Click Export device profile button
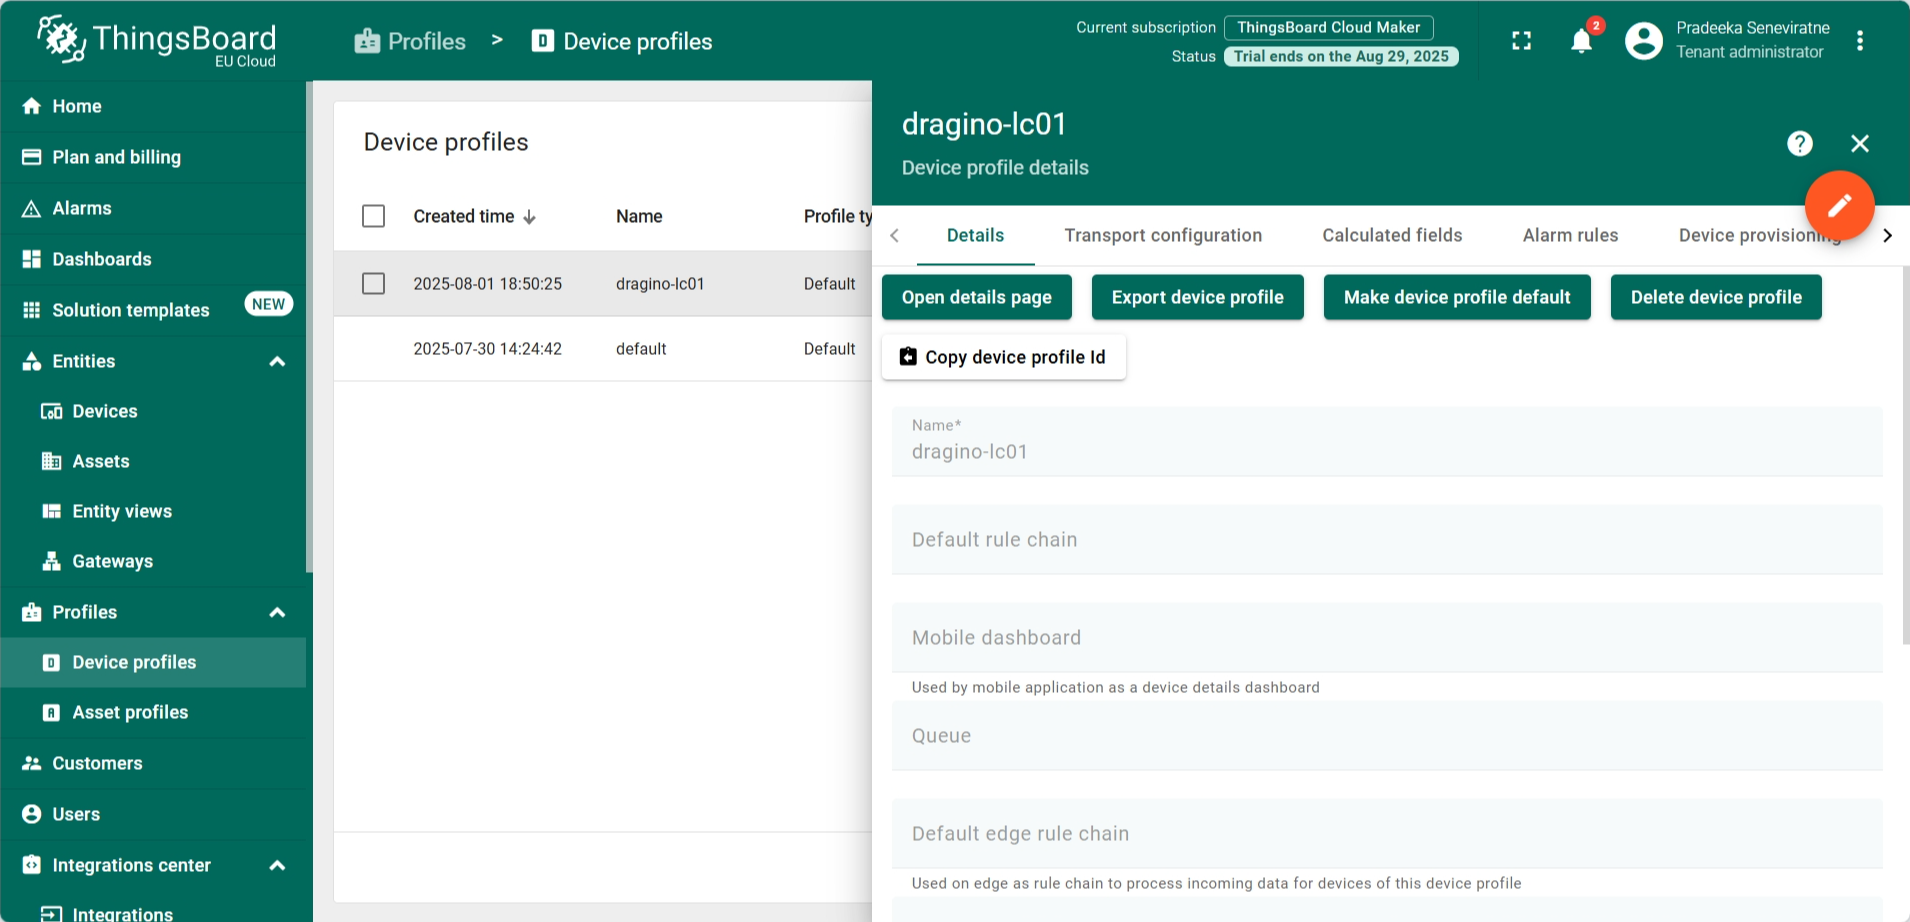1910x922 pixels. 1198,297
